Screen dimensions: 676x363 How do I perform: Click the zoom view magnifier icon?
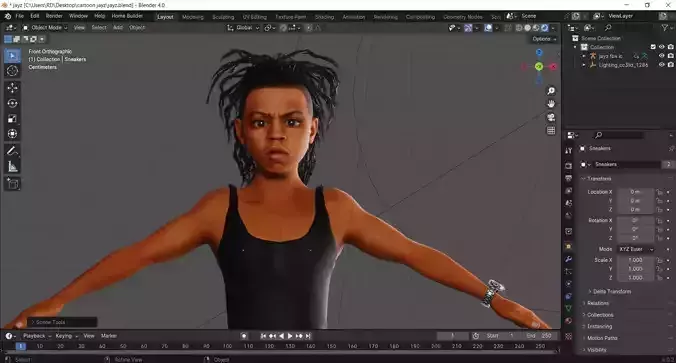[551, 91]
